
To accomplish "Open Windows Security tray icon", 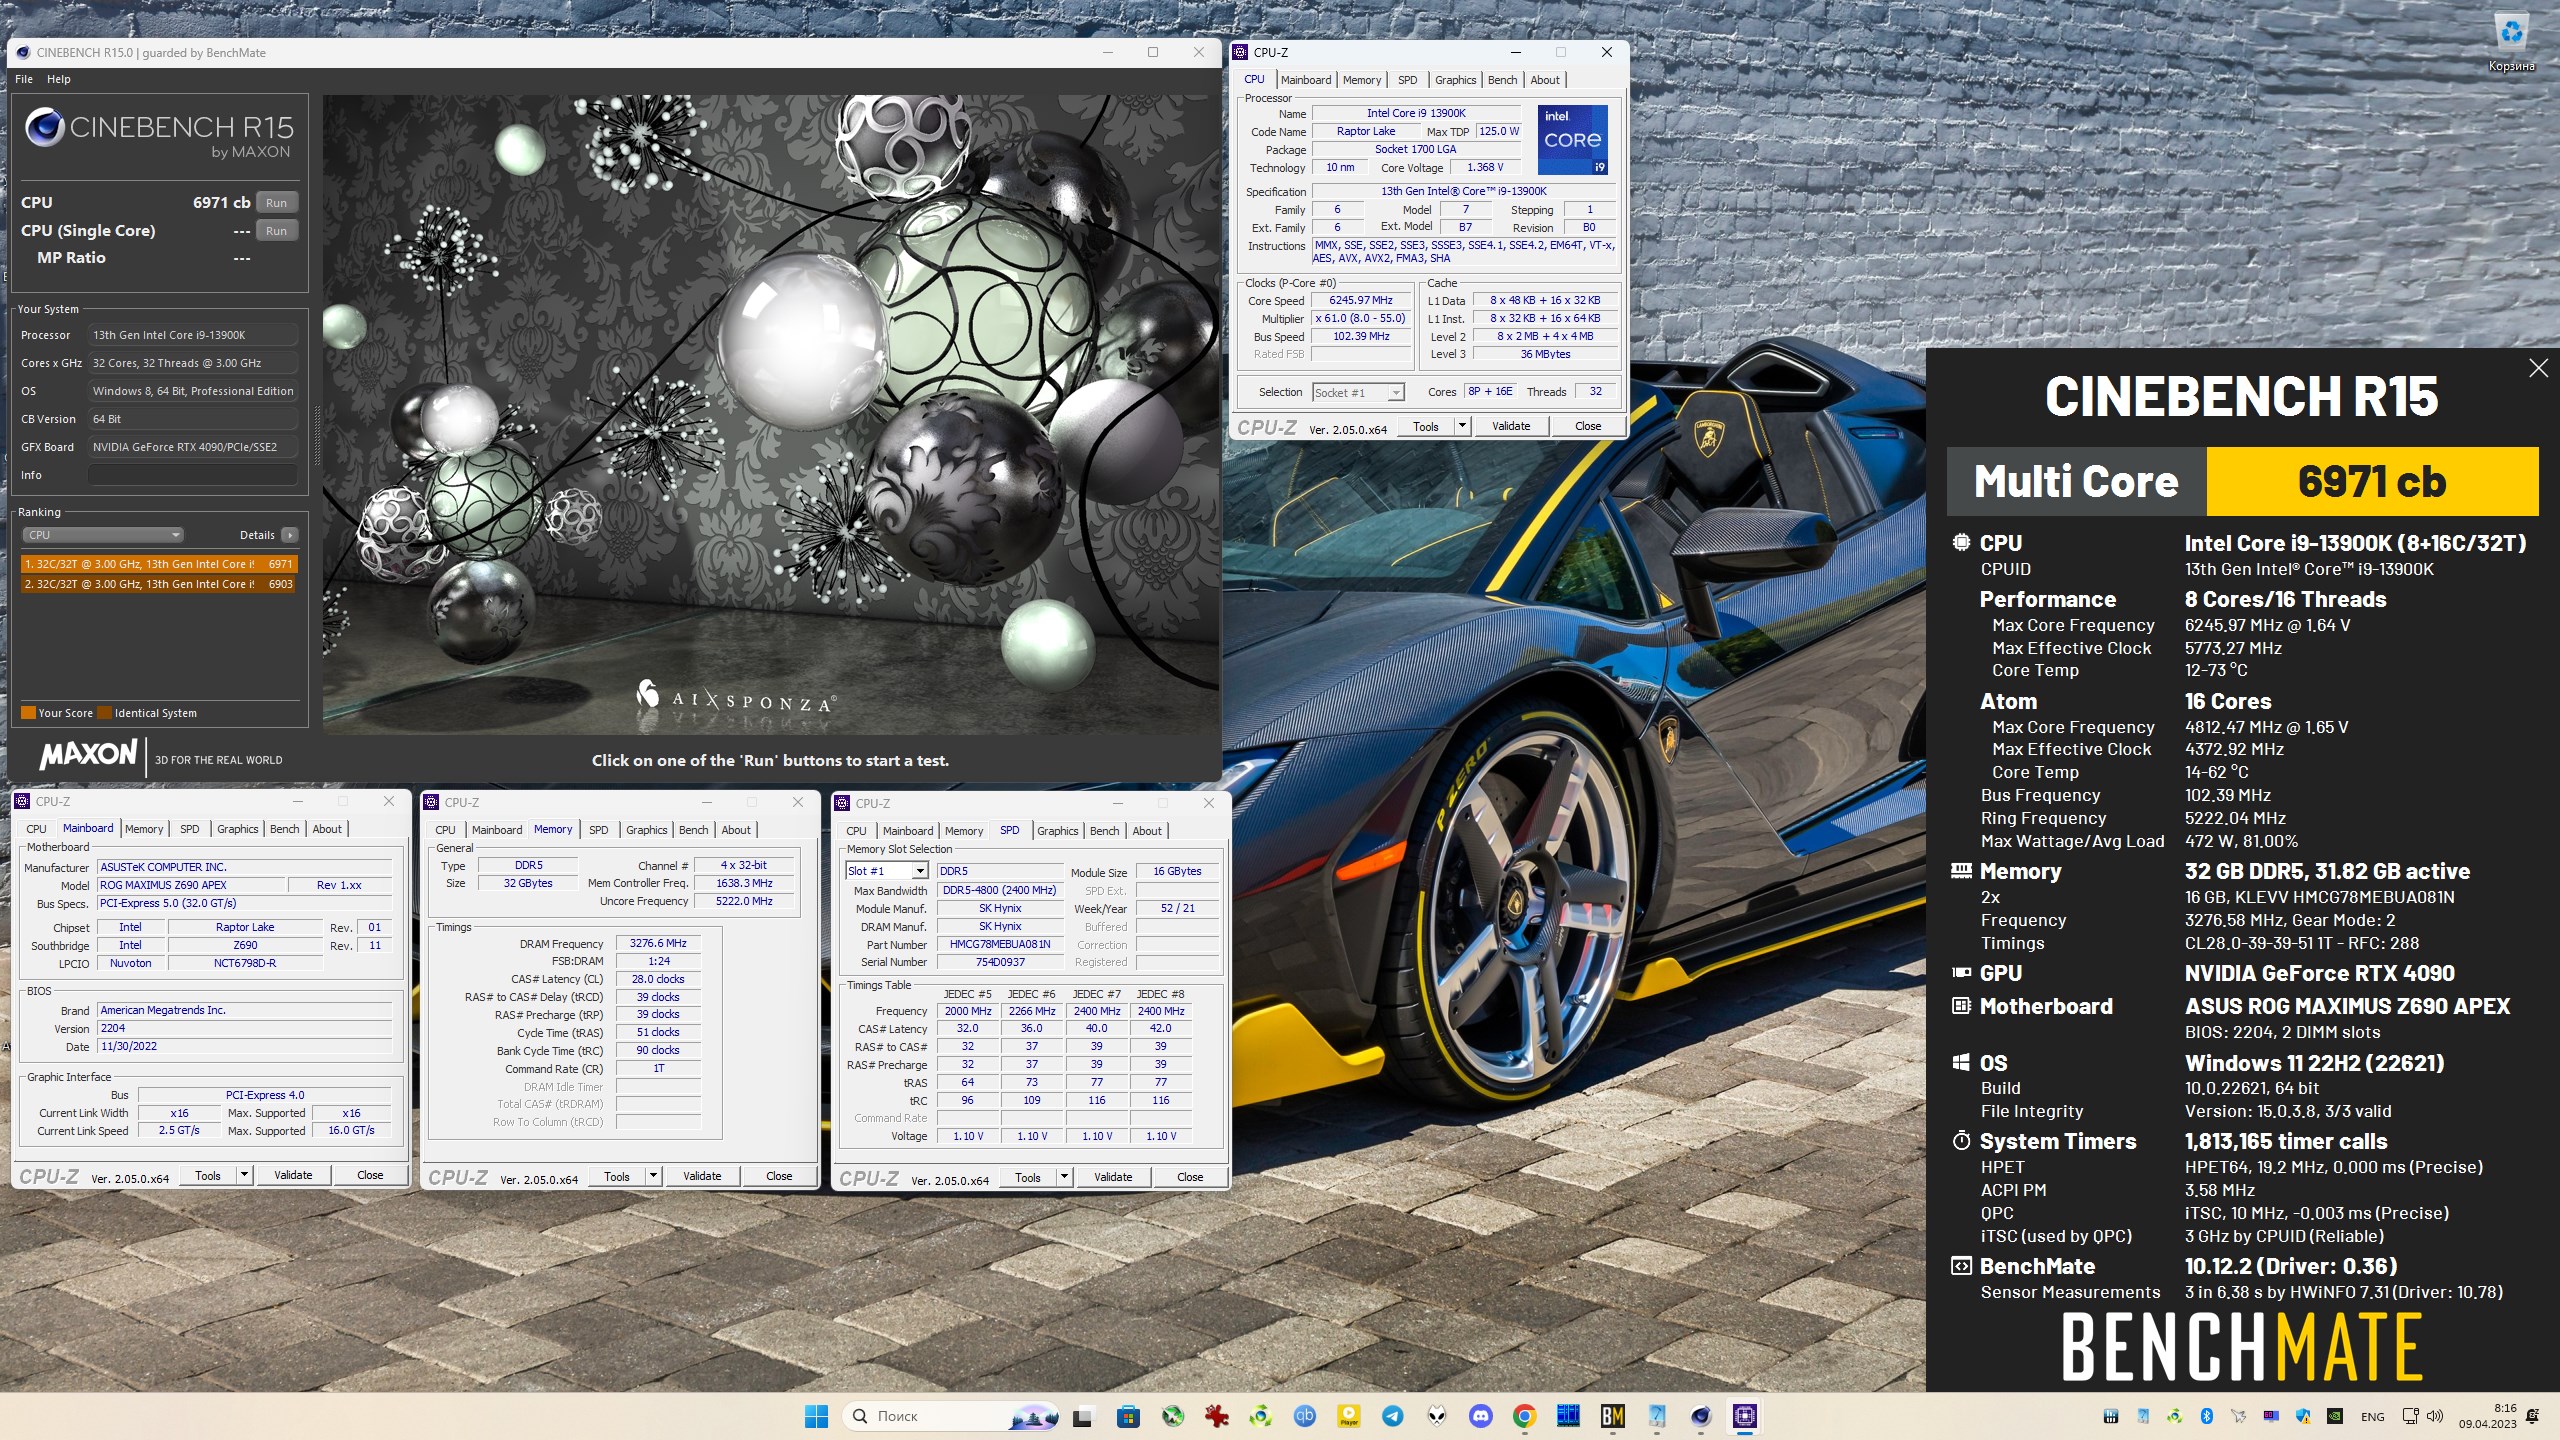I will click(x=2303, y=1416).
